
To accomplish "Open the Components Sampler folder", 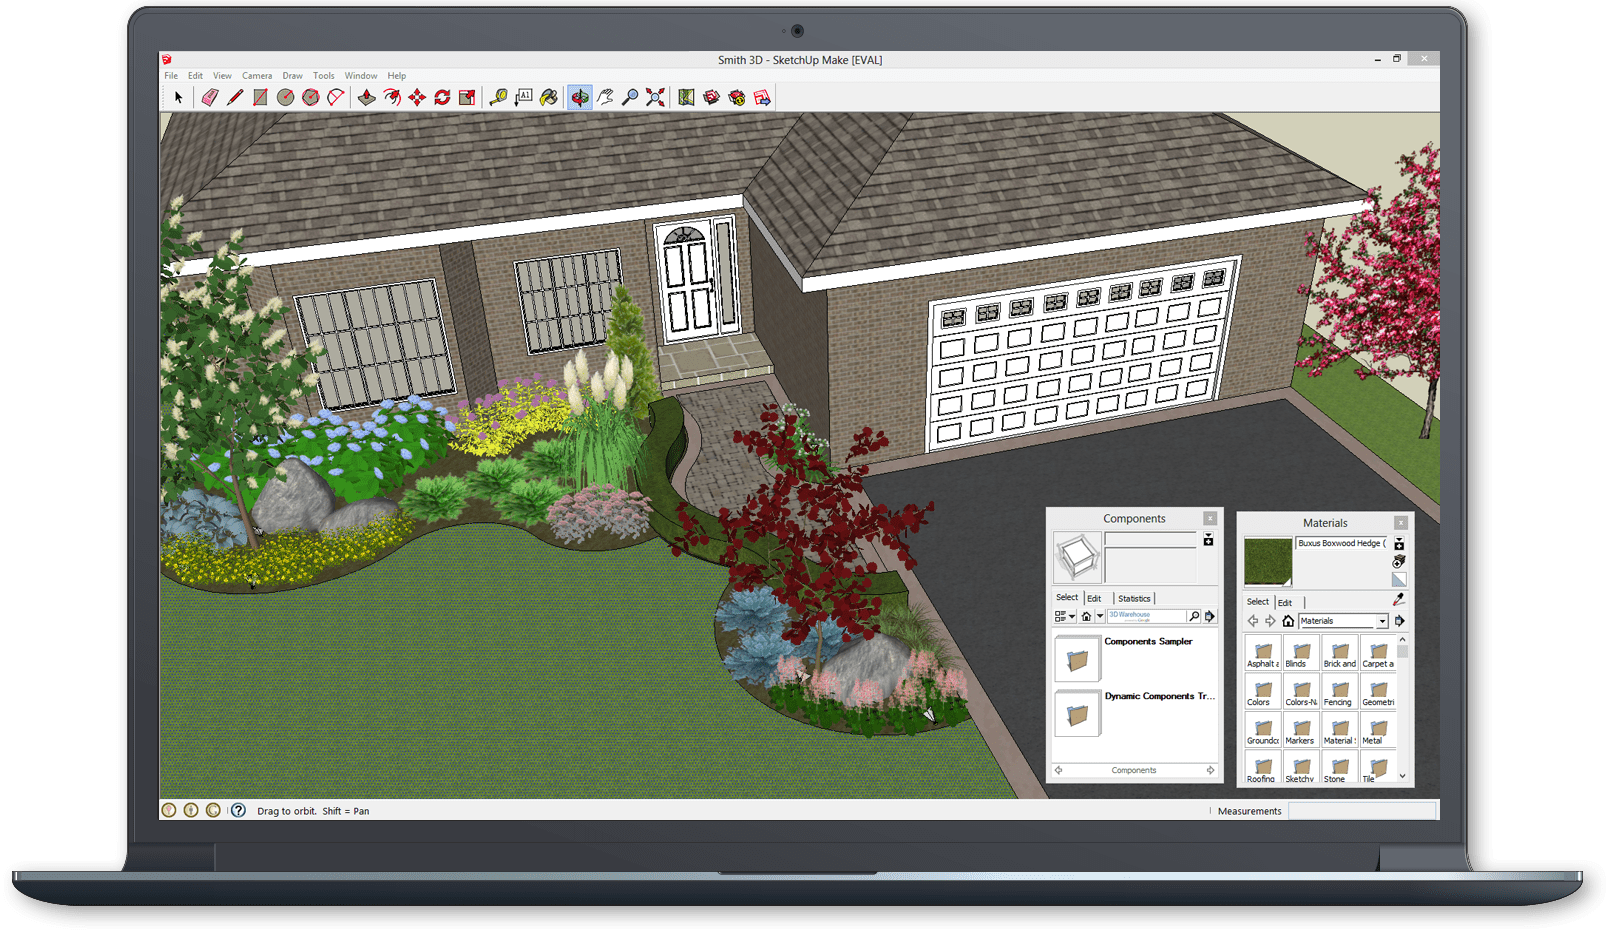I will coord(1077,659).
